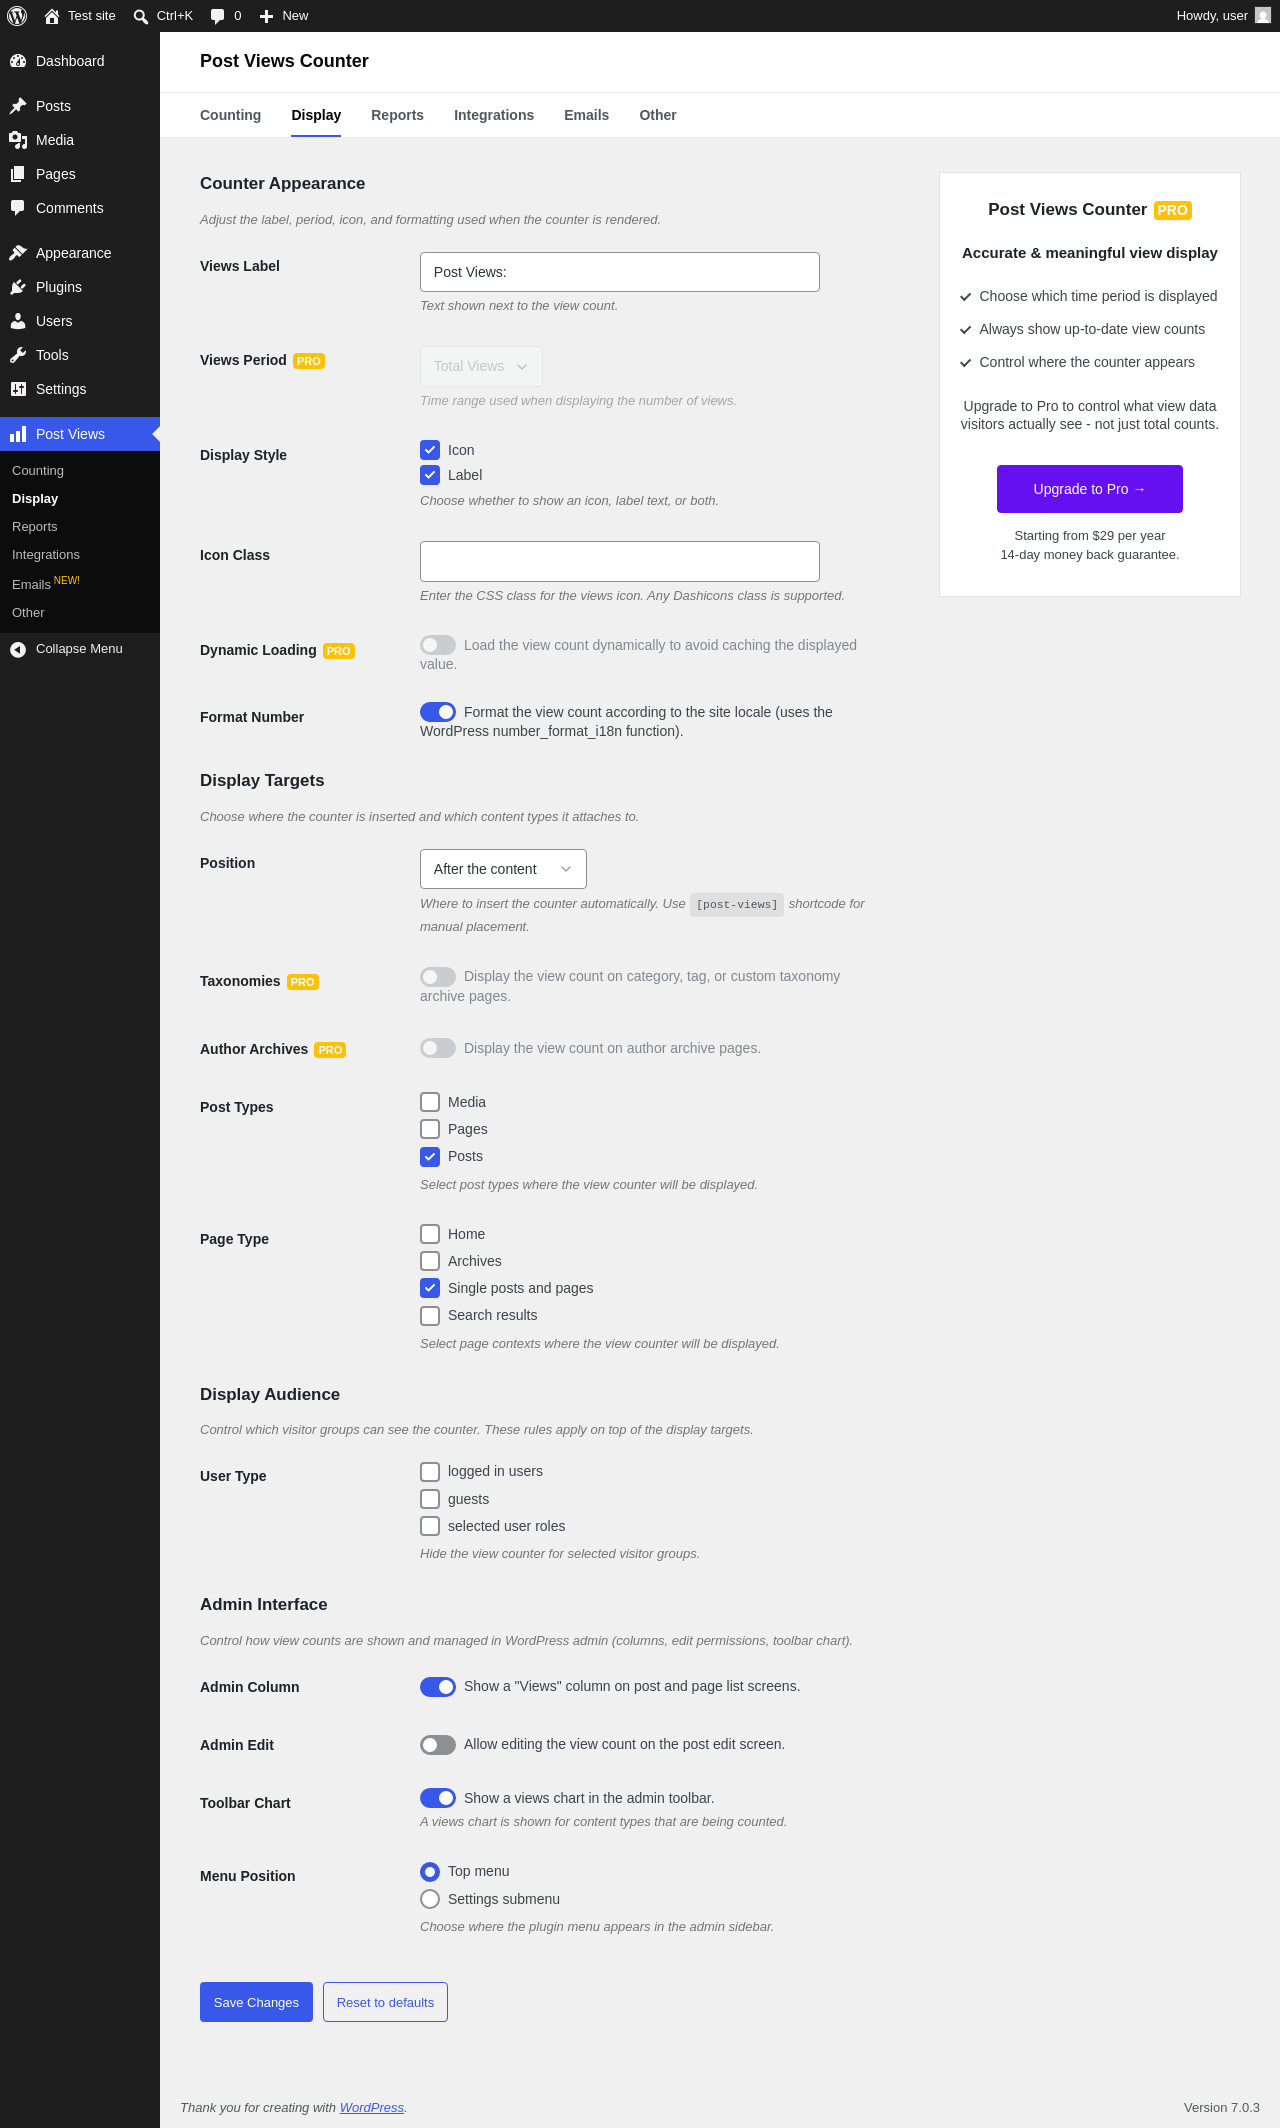Click the Reset to defaults button
Screen dimensions: 1280x2128
pos(385,2002)
